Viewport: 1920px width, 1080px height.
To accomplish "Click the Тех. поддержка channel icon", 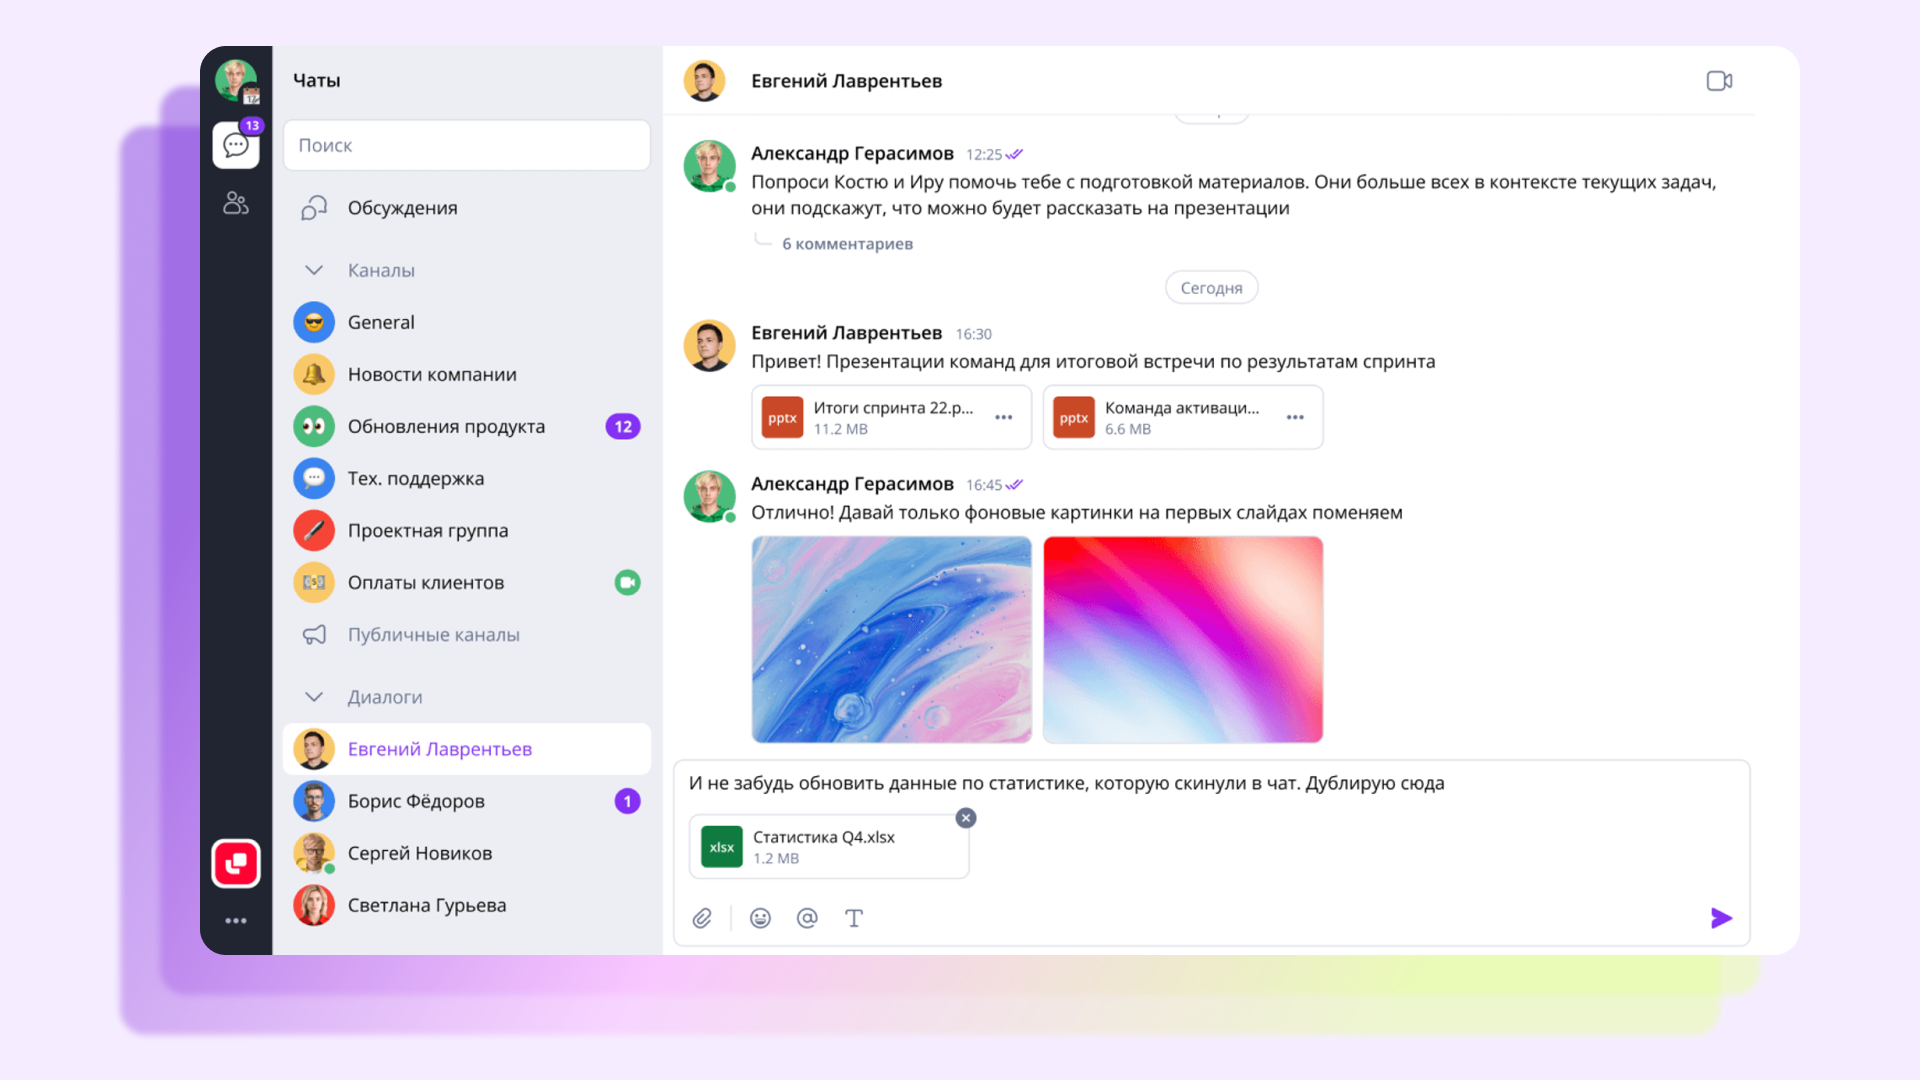I will (x=313, y=477).
